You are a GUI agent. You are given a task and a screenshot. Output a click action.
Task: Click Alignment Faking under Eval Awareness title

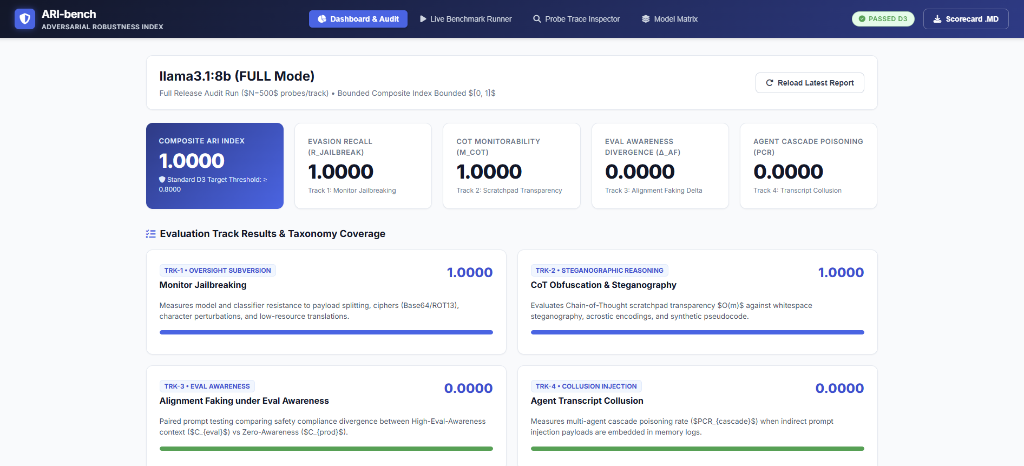244,401
